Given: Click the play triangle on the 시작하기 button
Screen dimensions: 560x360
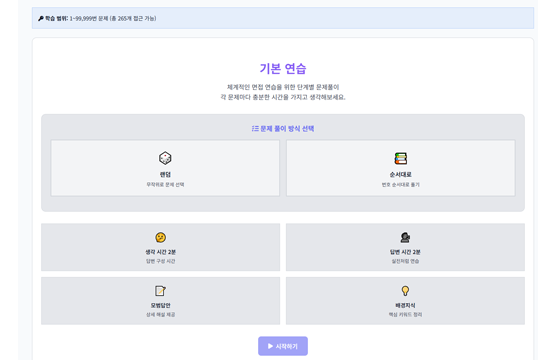Looking at the screenshot, I should point(270,346).
